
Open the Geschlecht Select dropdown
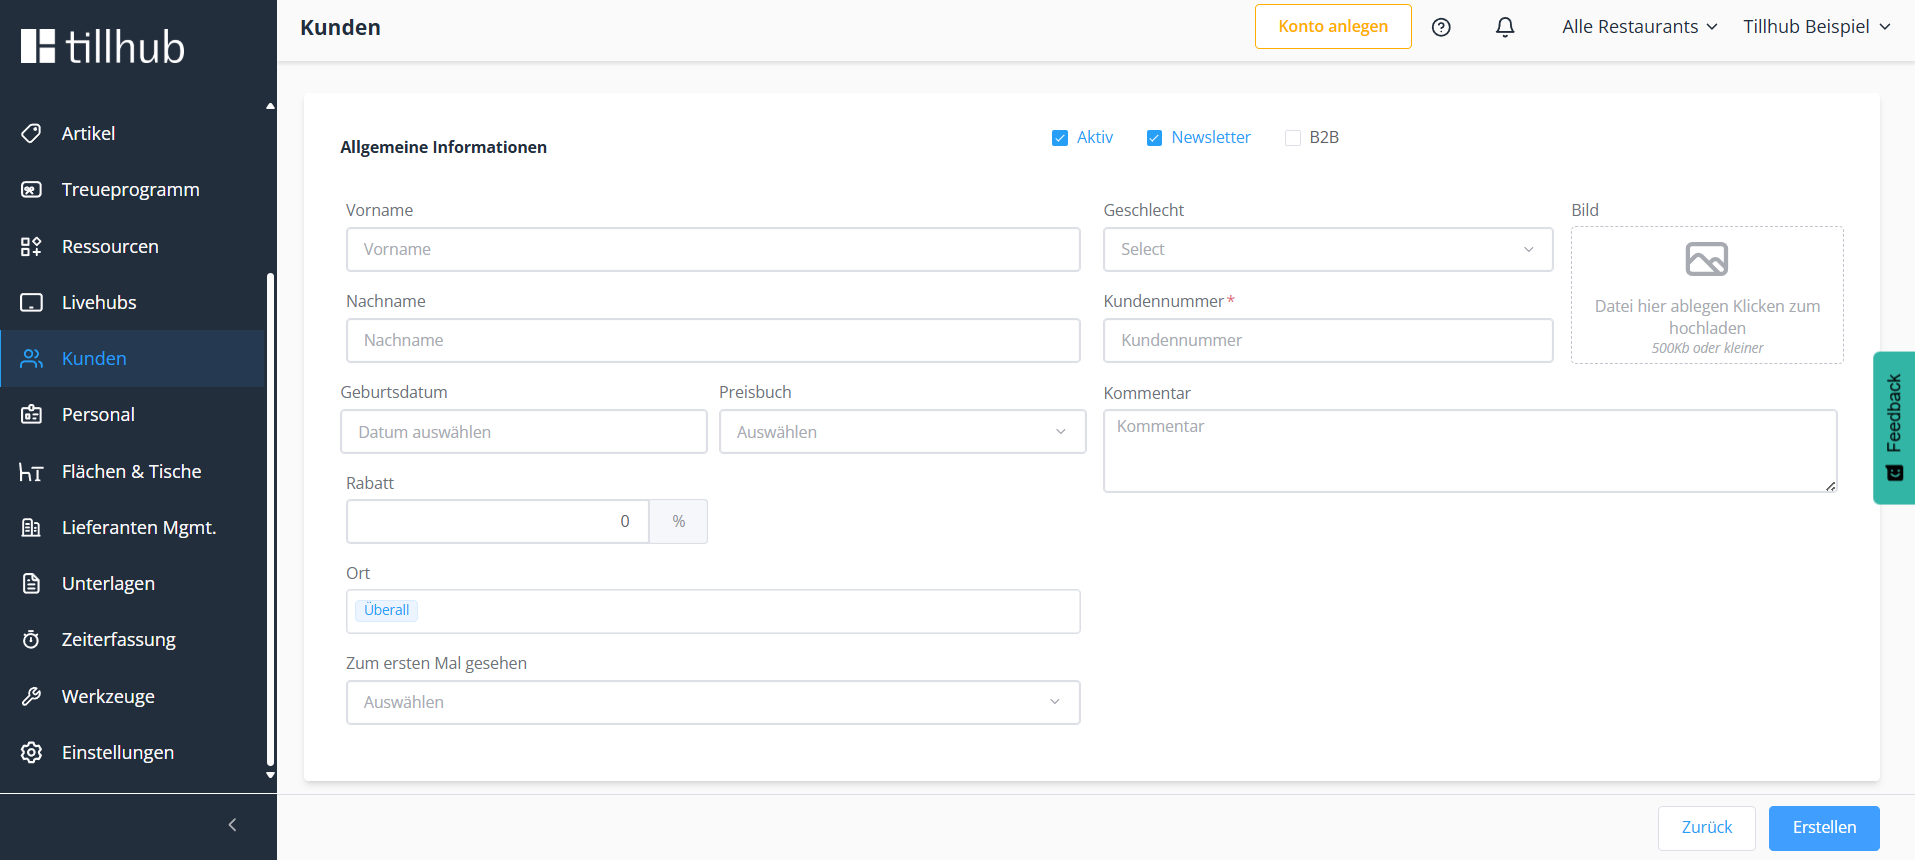click(x=1328, y=249)
